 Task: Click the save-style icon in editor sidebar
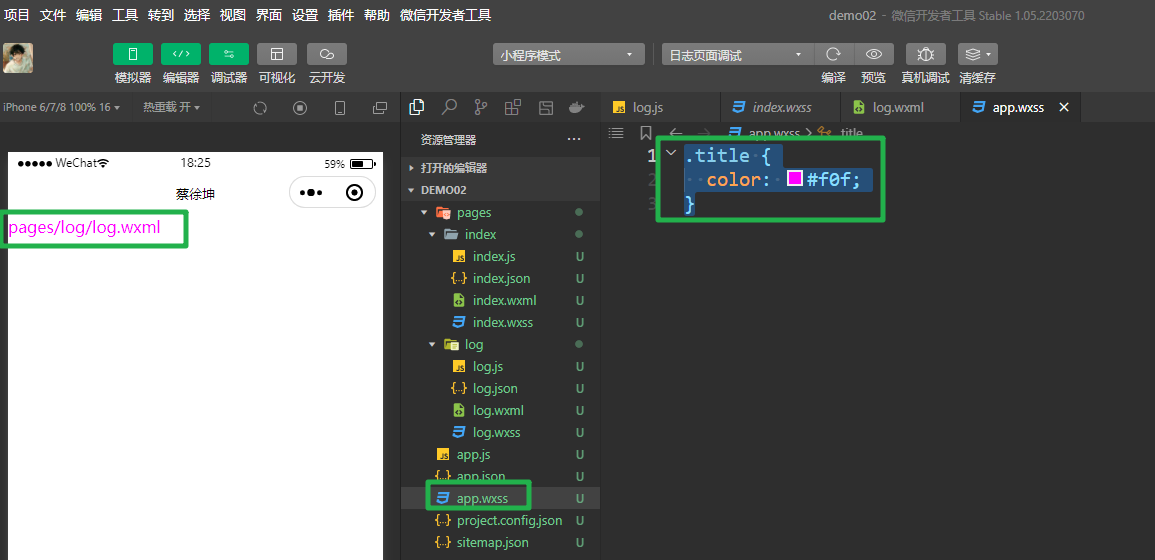[546, 108]
